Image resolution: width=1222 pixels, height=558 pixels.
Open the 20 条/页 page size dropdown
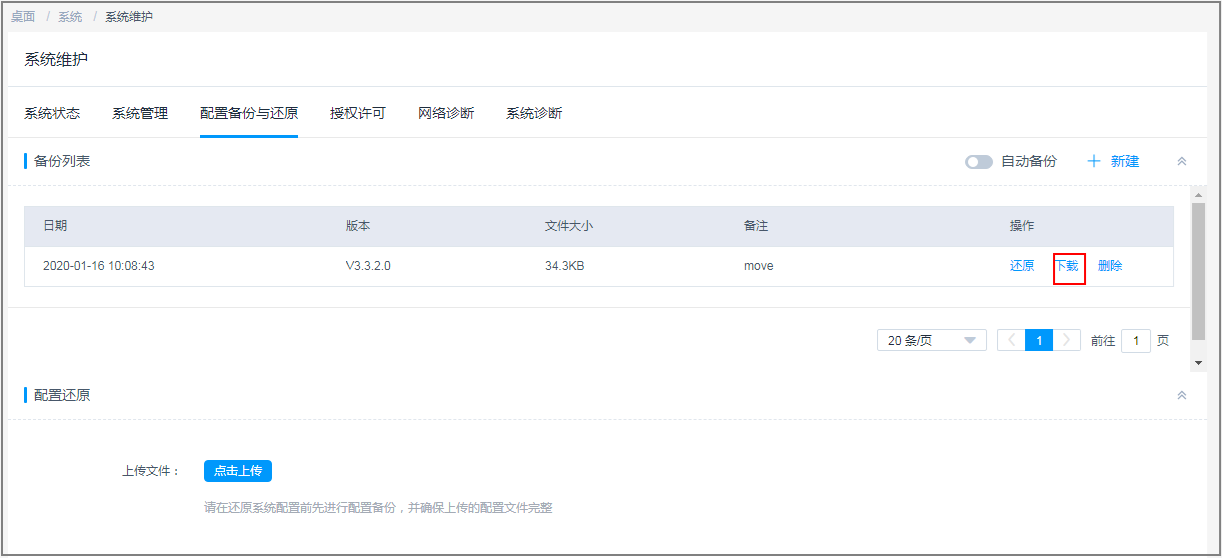pyautogui.click(x=931, y=341)
